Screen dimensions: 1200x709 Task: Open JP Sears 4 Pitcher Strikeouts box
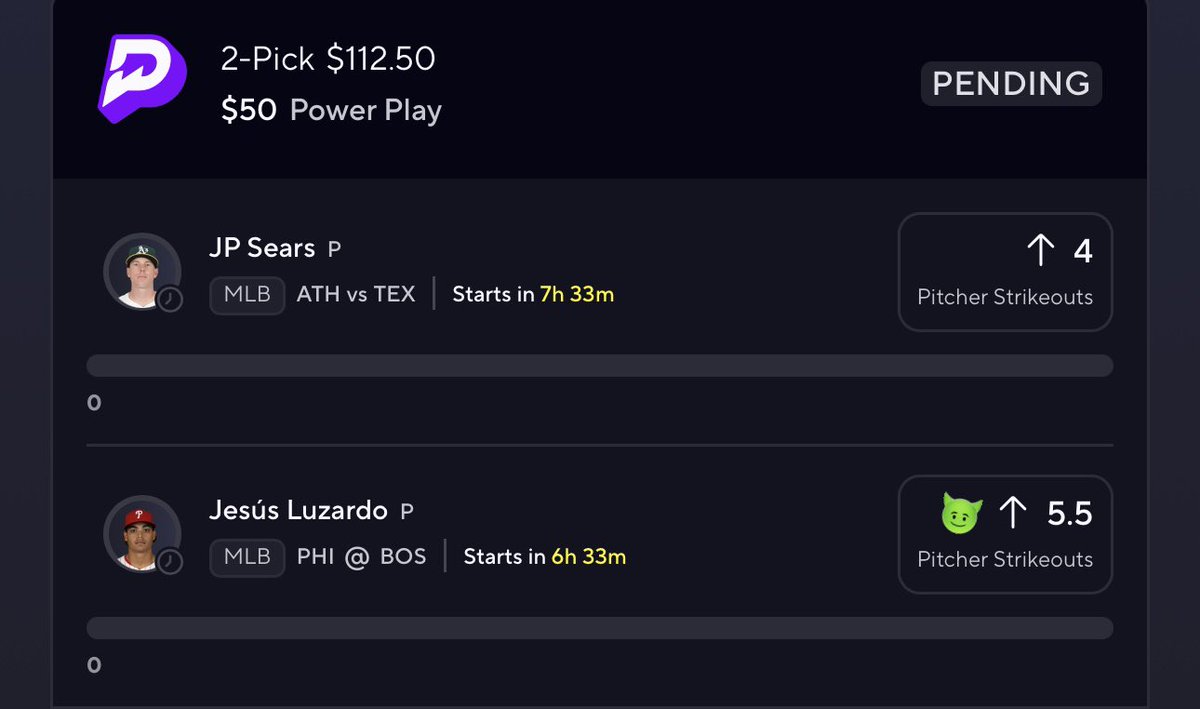click(1005, 271)
